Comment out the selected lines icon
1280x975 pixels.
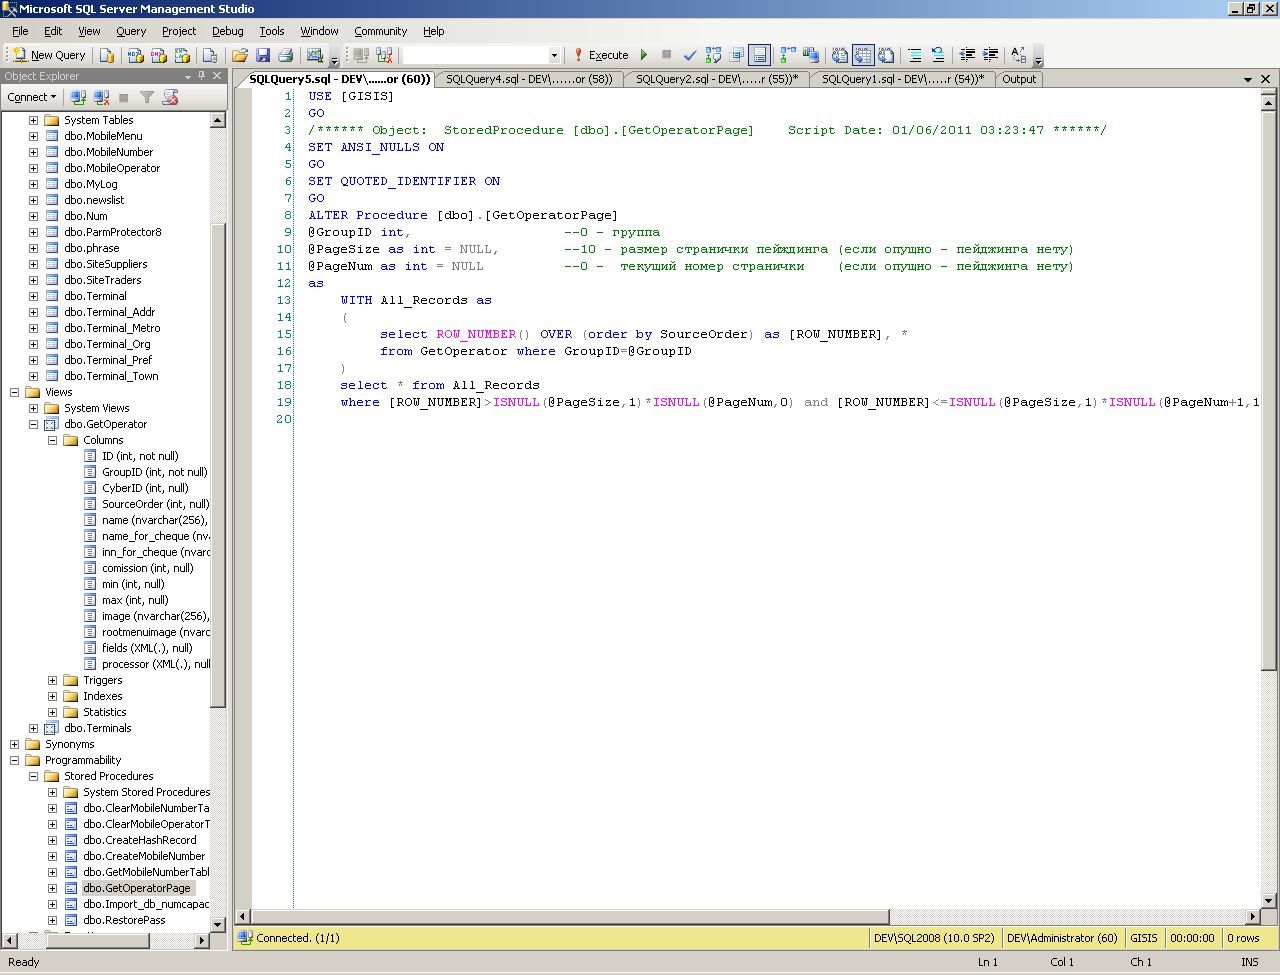click(914, 55)
